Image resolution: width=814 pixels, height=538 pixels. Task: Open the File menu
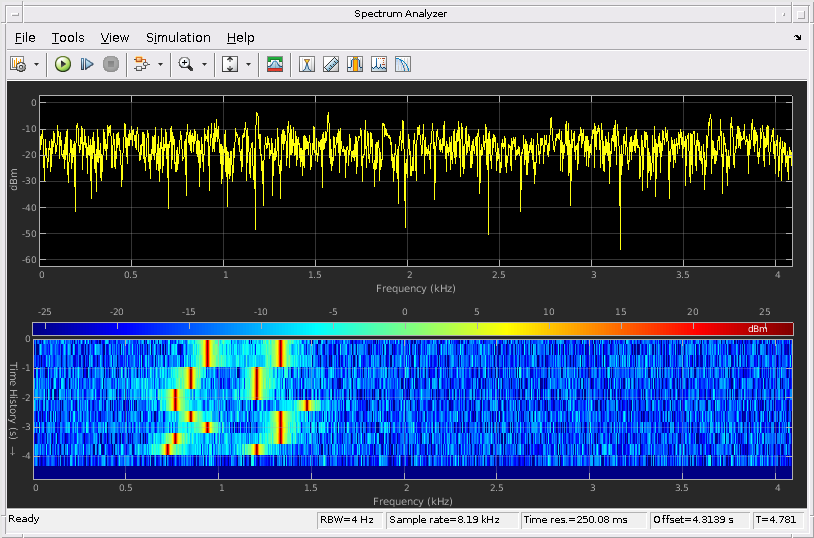[25, 37]
